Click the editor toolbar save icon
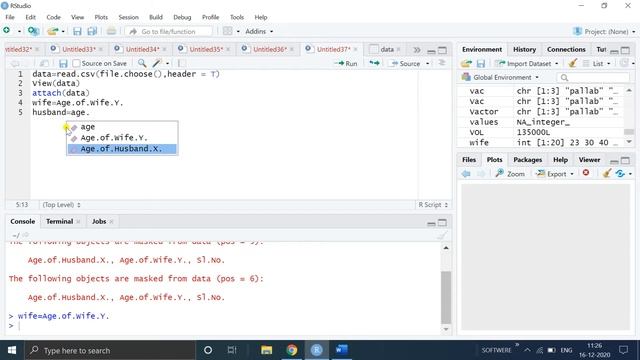The image size is (640, 360). pyautogui.click(x=63, y=64)
